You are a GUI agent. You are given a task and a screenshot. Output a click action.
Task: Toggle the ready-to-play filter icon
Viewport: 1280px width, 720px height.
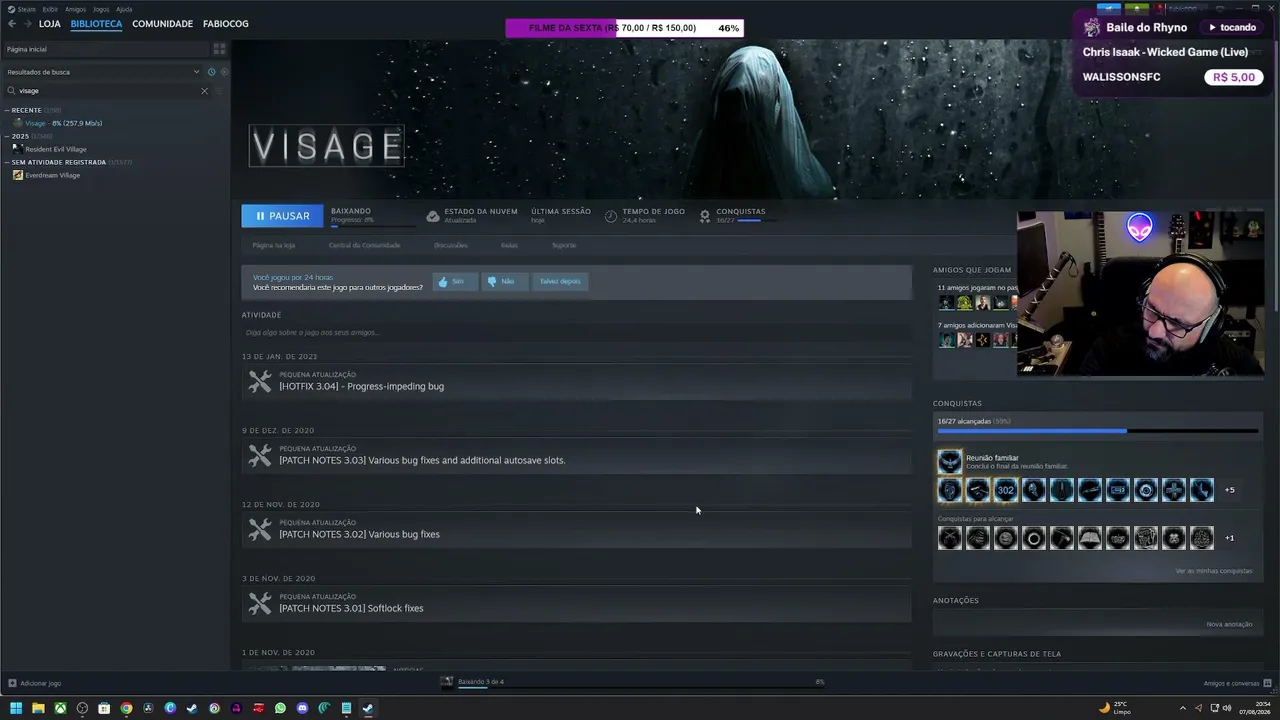pos(224,72)
